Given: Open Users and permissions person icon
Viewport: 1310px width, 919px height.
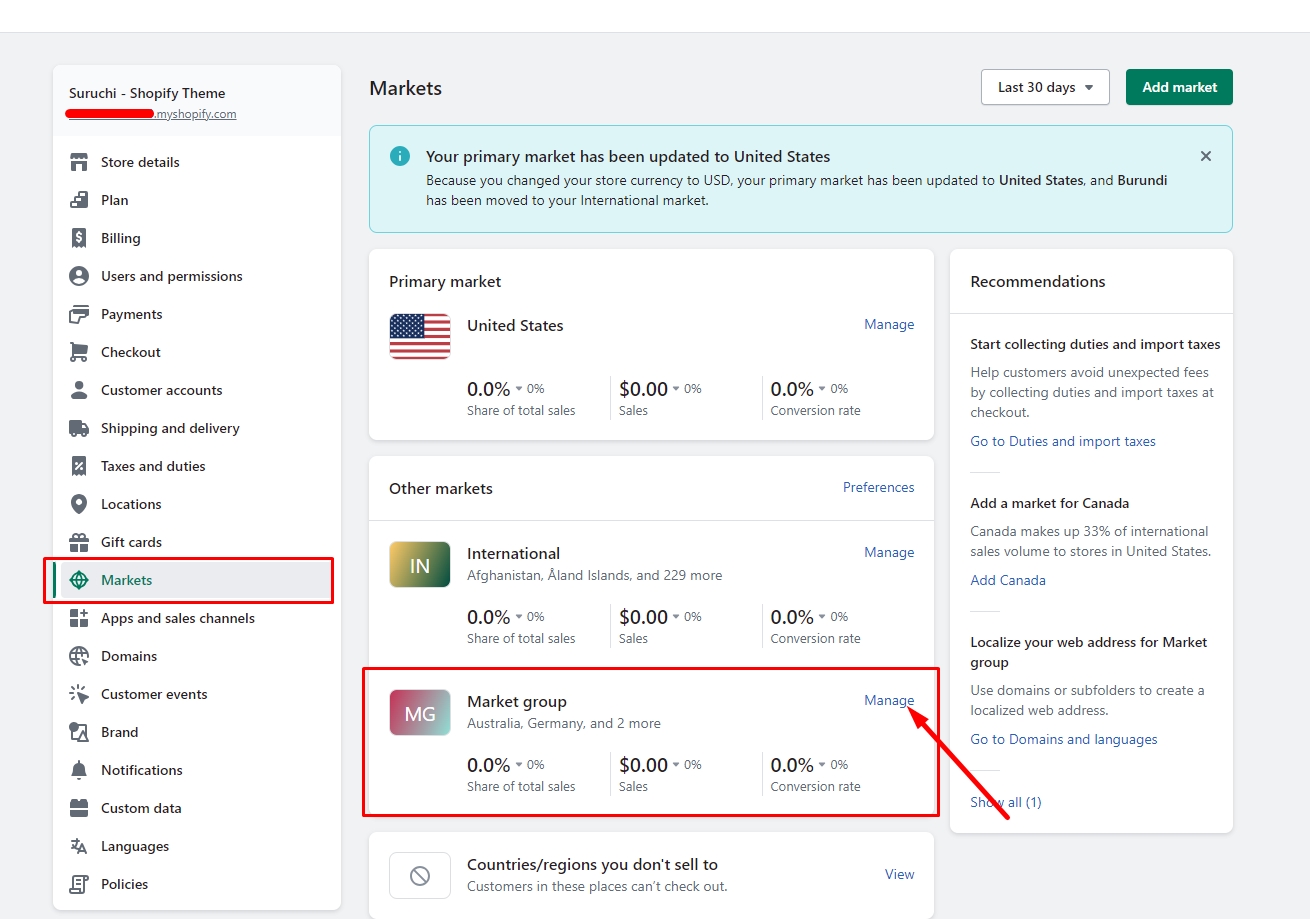Looking at the screenshot, I should click(x=79, y=276).
